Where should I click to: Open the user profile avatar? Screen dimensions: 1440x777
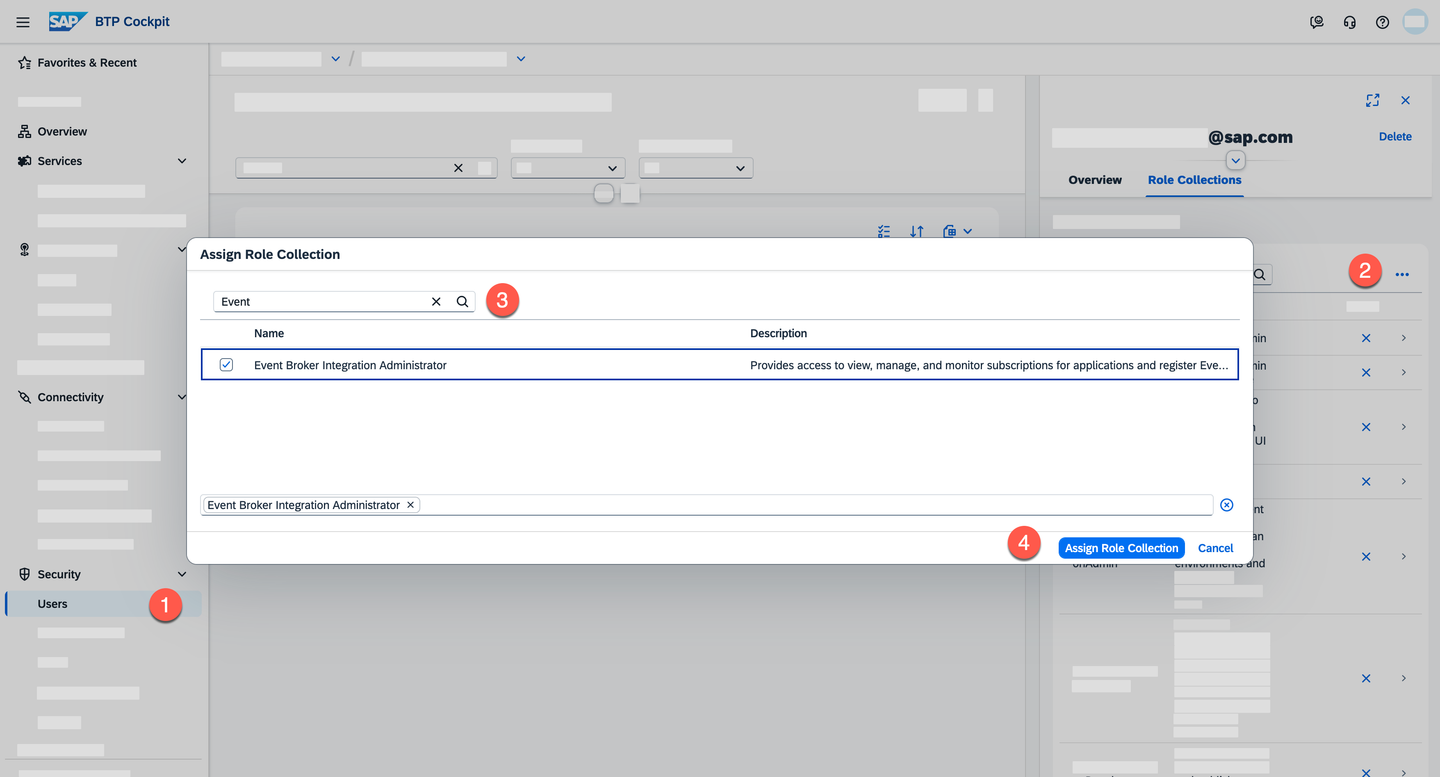click(1415, 22)
